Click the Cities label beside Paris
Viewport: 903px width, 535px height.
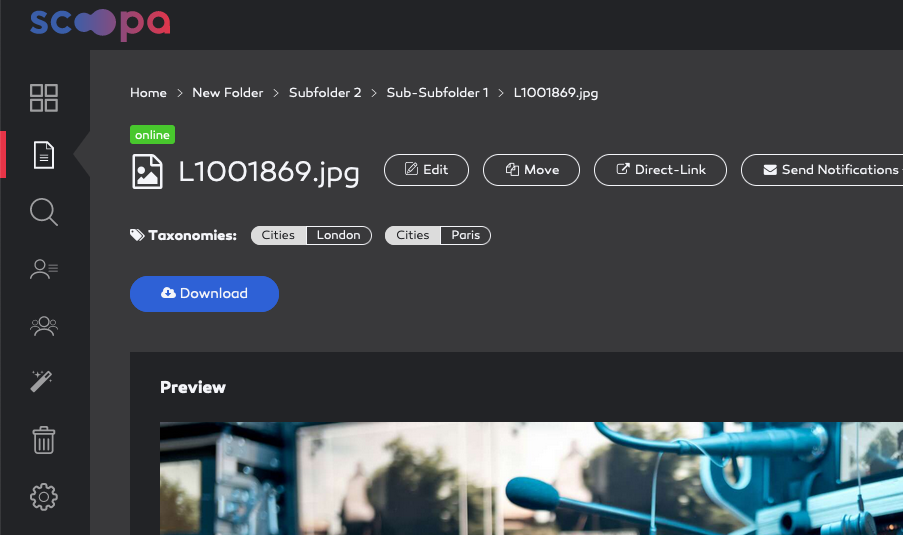(412, 235)
